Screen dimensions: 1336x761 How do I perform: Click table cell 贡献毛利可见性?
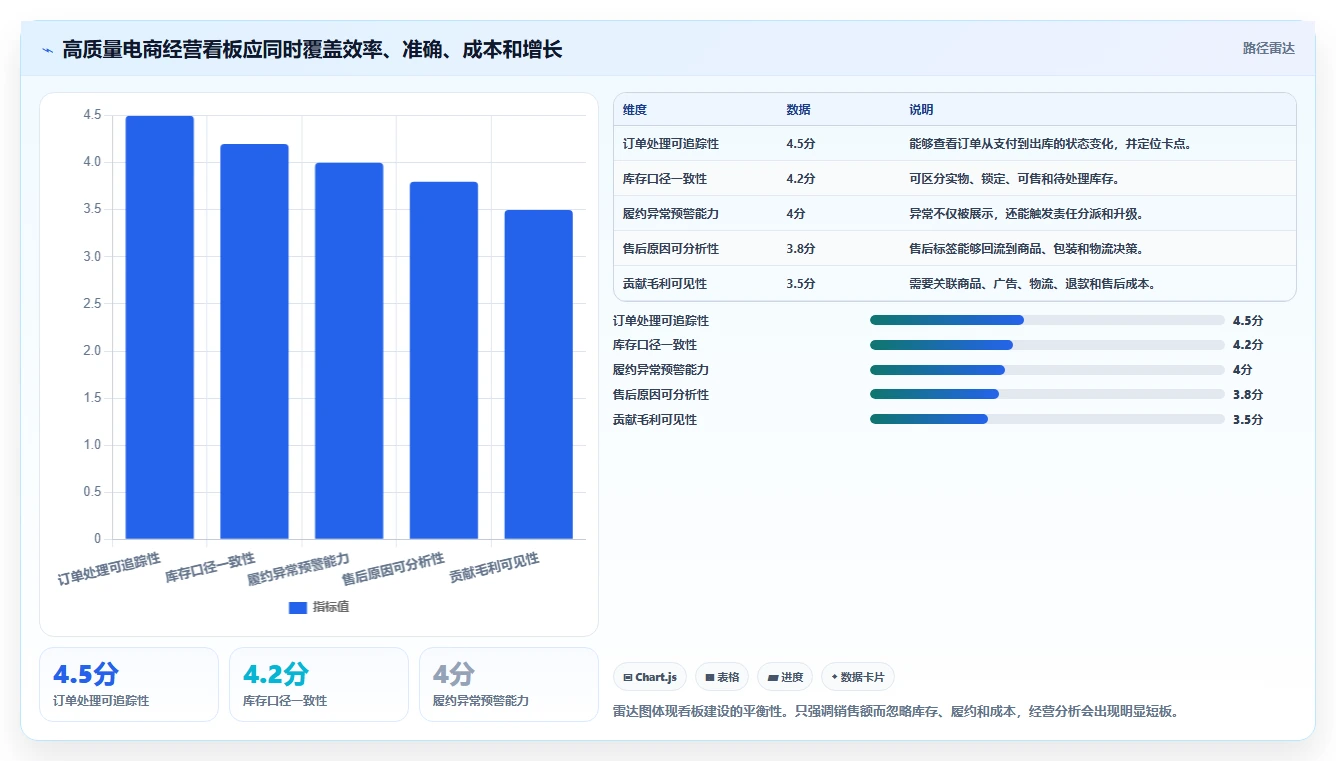(x=665, y=284)
